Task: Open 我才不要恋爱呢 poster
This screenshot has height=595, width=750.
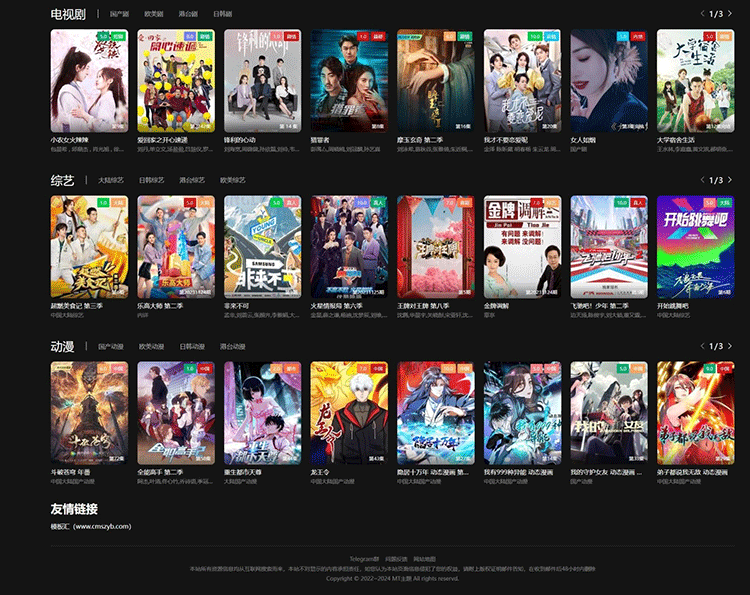Action: click(522, 80)
